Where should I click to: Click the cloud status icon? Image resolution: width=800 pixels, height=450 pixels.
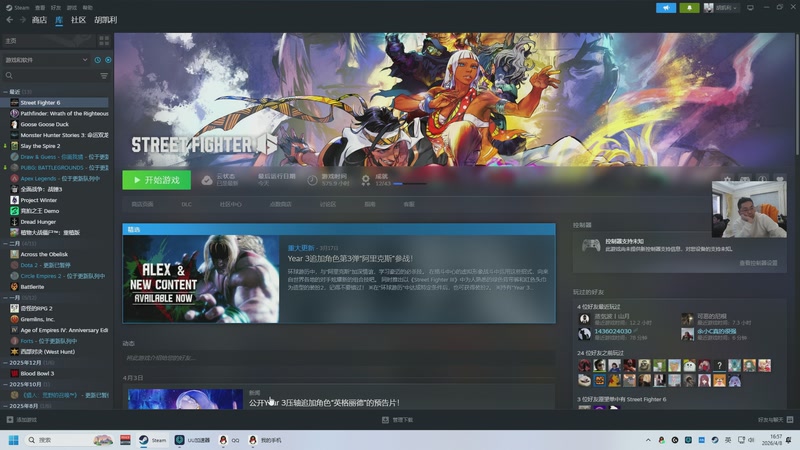[x=207, y=180]
